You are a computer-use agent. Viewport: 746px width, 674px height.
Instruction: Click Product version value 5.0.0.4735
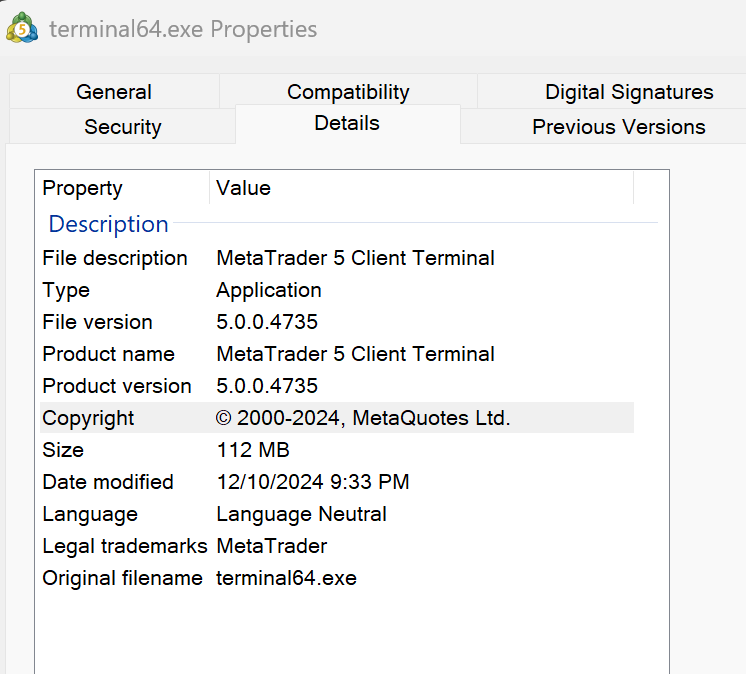[267, 386]
